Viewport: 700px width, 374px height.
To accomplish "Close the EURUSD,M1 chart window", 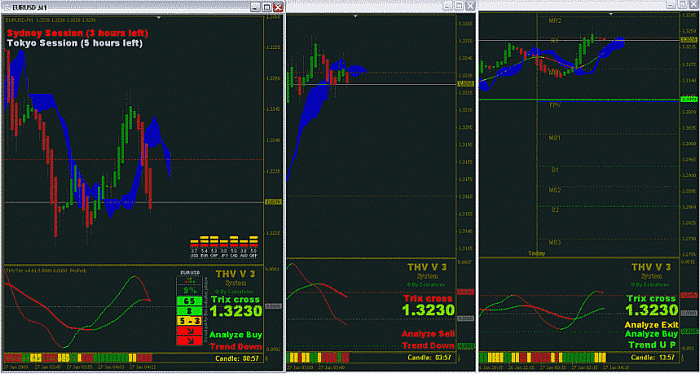I will [278, 7].
